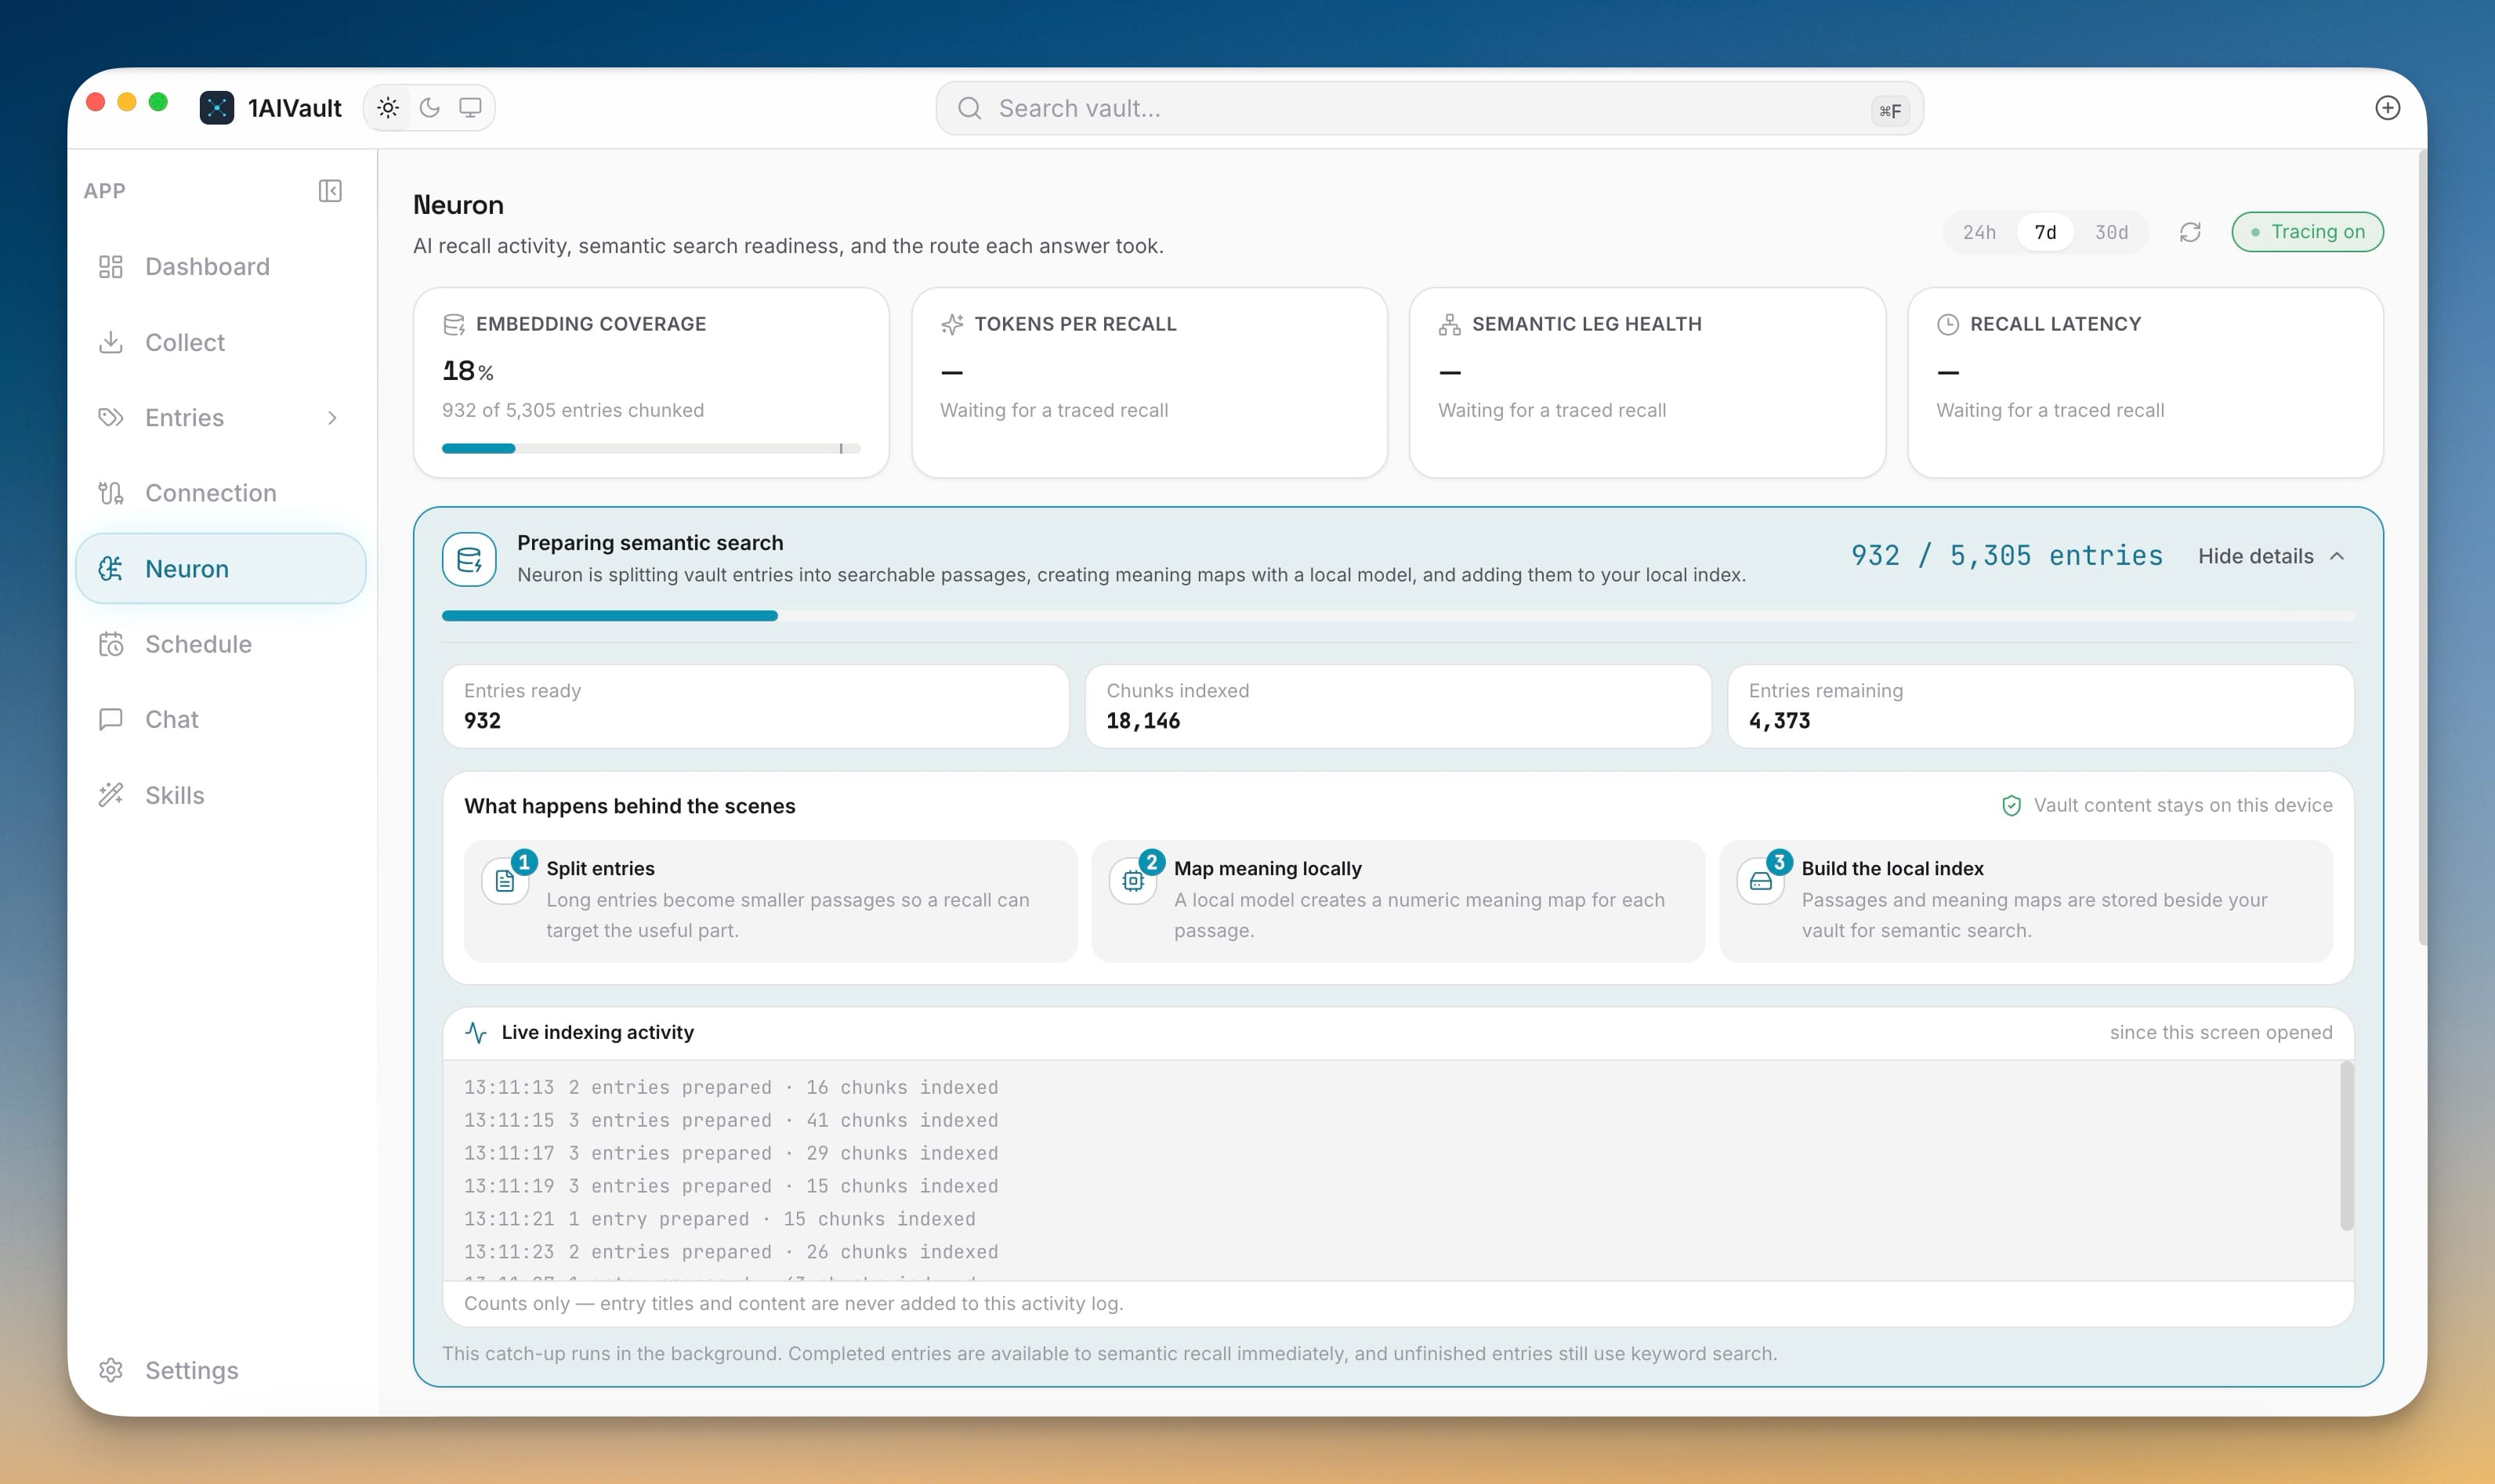Click 'Vault content stays on this device'
This screenshot has height=1484, width=2495.
2182,806
